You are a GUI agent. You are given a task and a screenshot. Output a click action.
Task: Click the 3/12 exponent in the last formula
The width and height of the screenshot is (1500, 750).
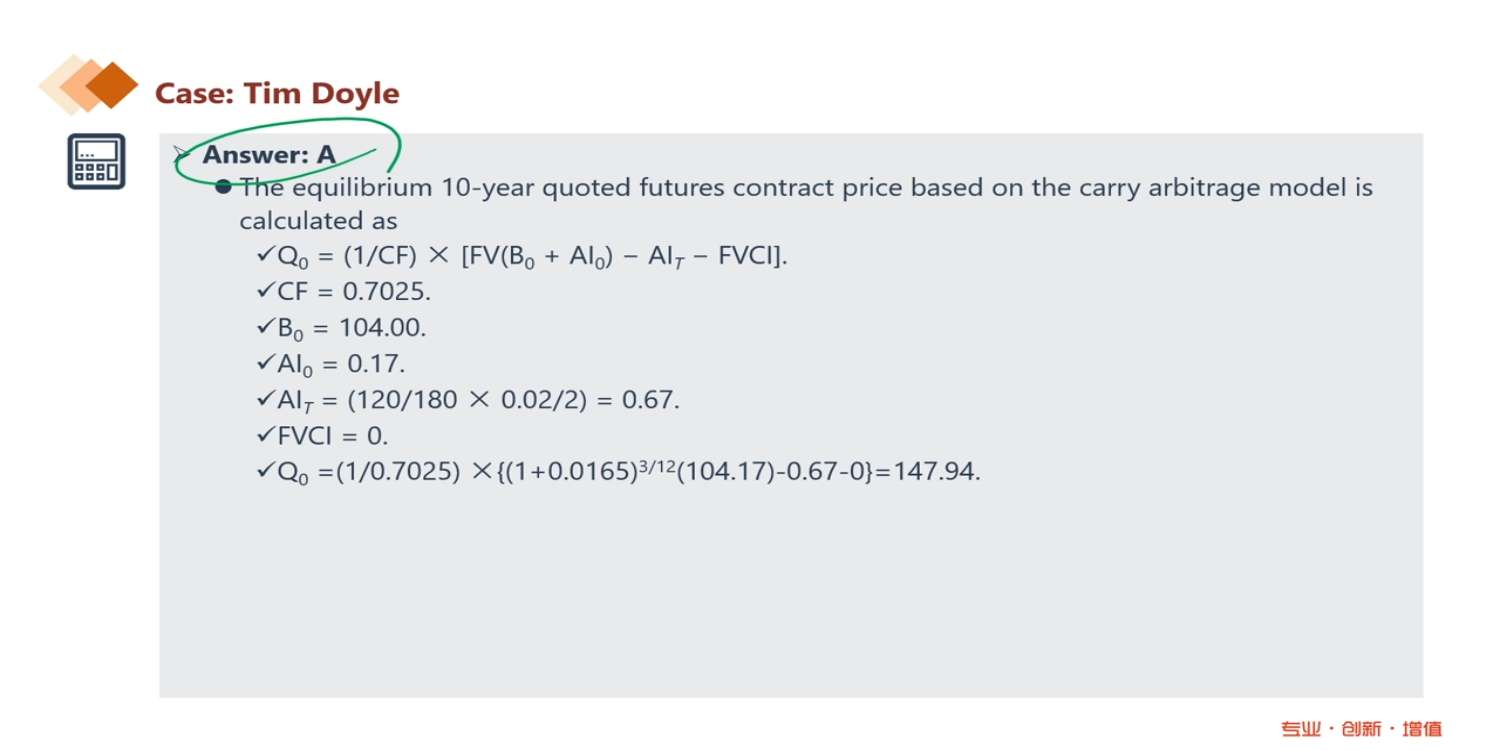654,463
